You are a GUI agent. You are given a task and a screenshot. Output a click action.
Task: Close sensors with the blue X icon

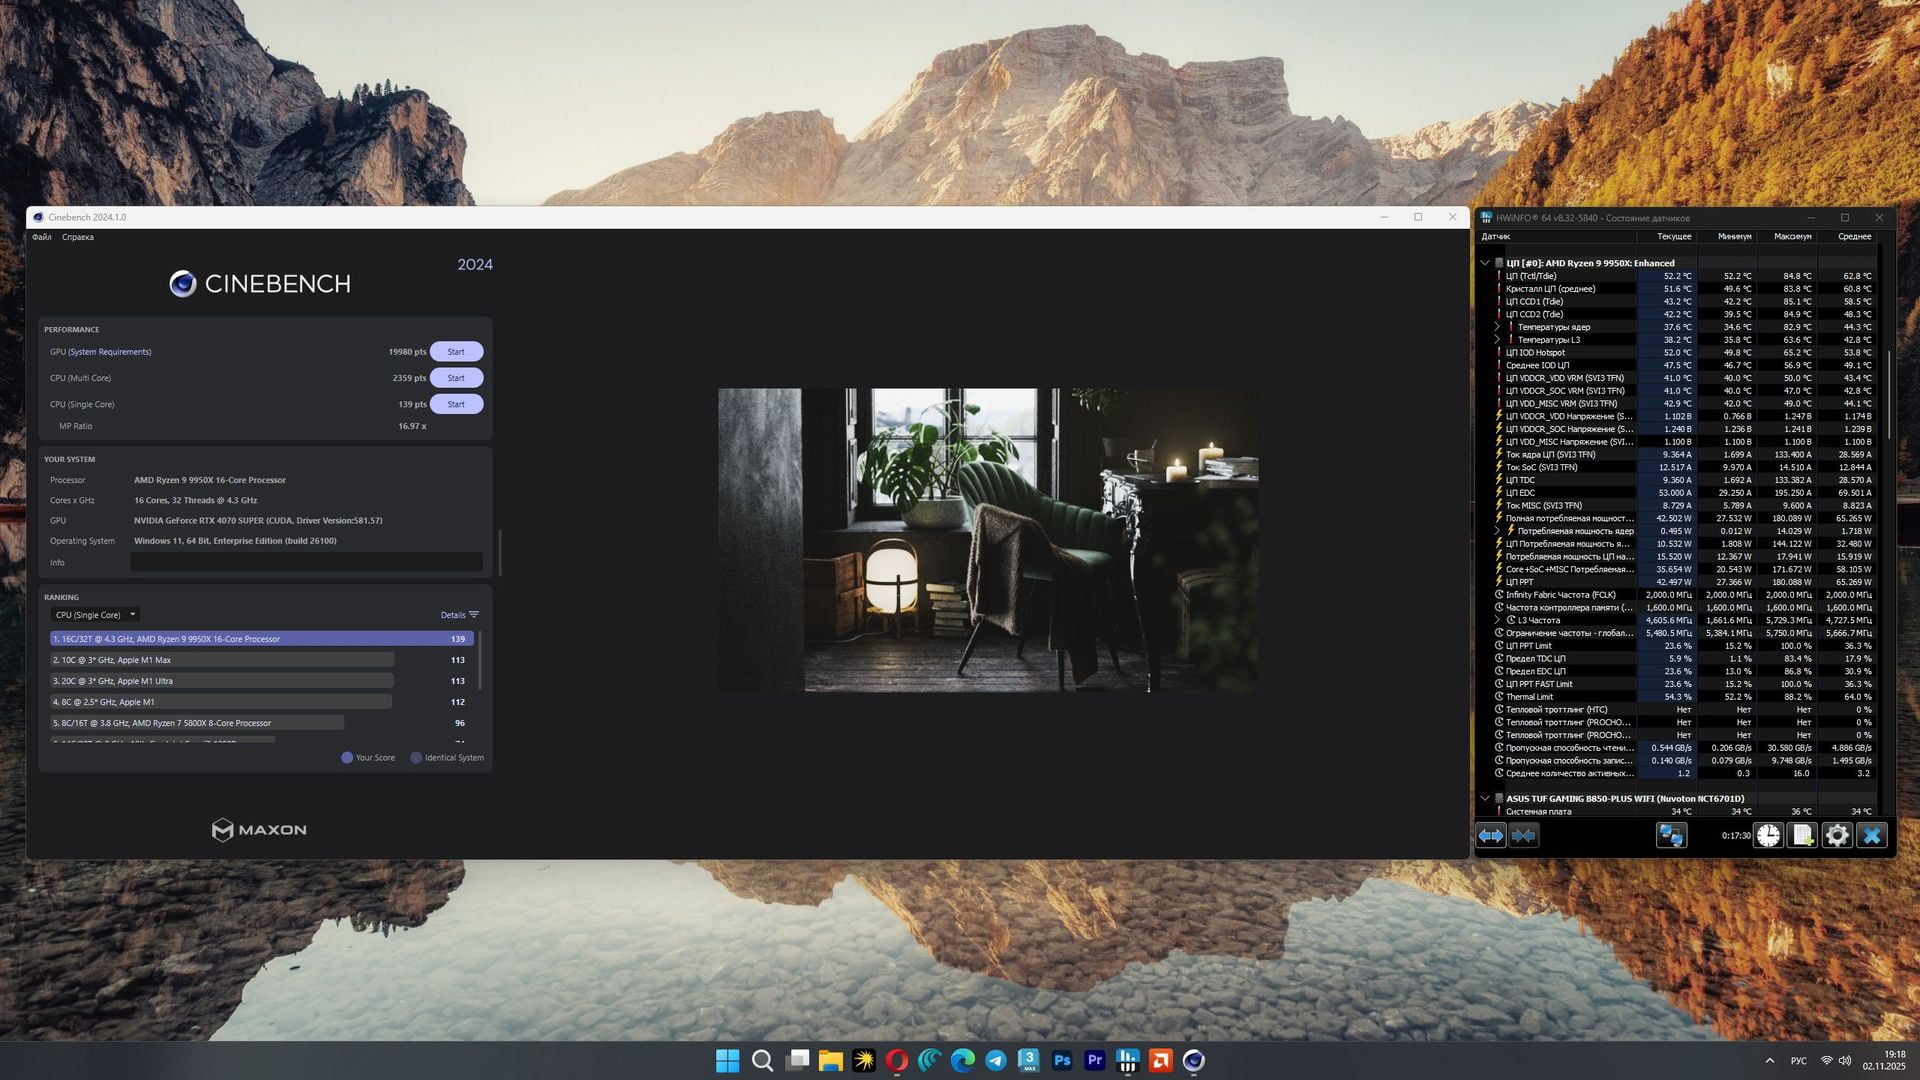tap(1872, 835)
